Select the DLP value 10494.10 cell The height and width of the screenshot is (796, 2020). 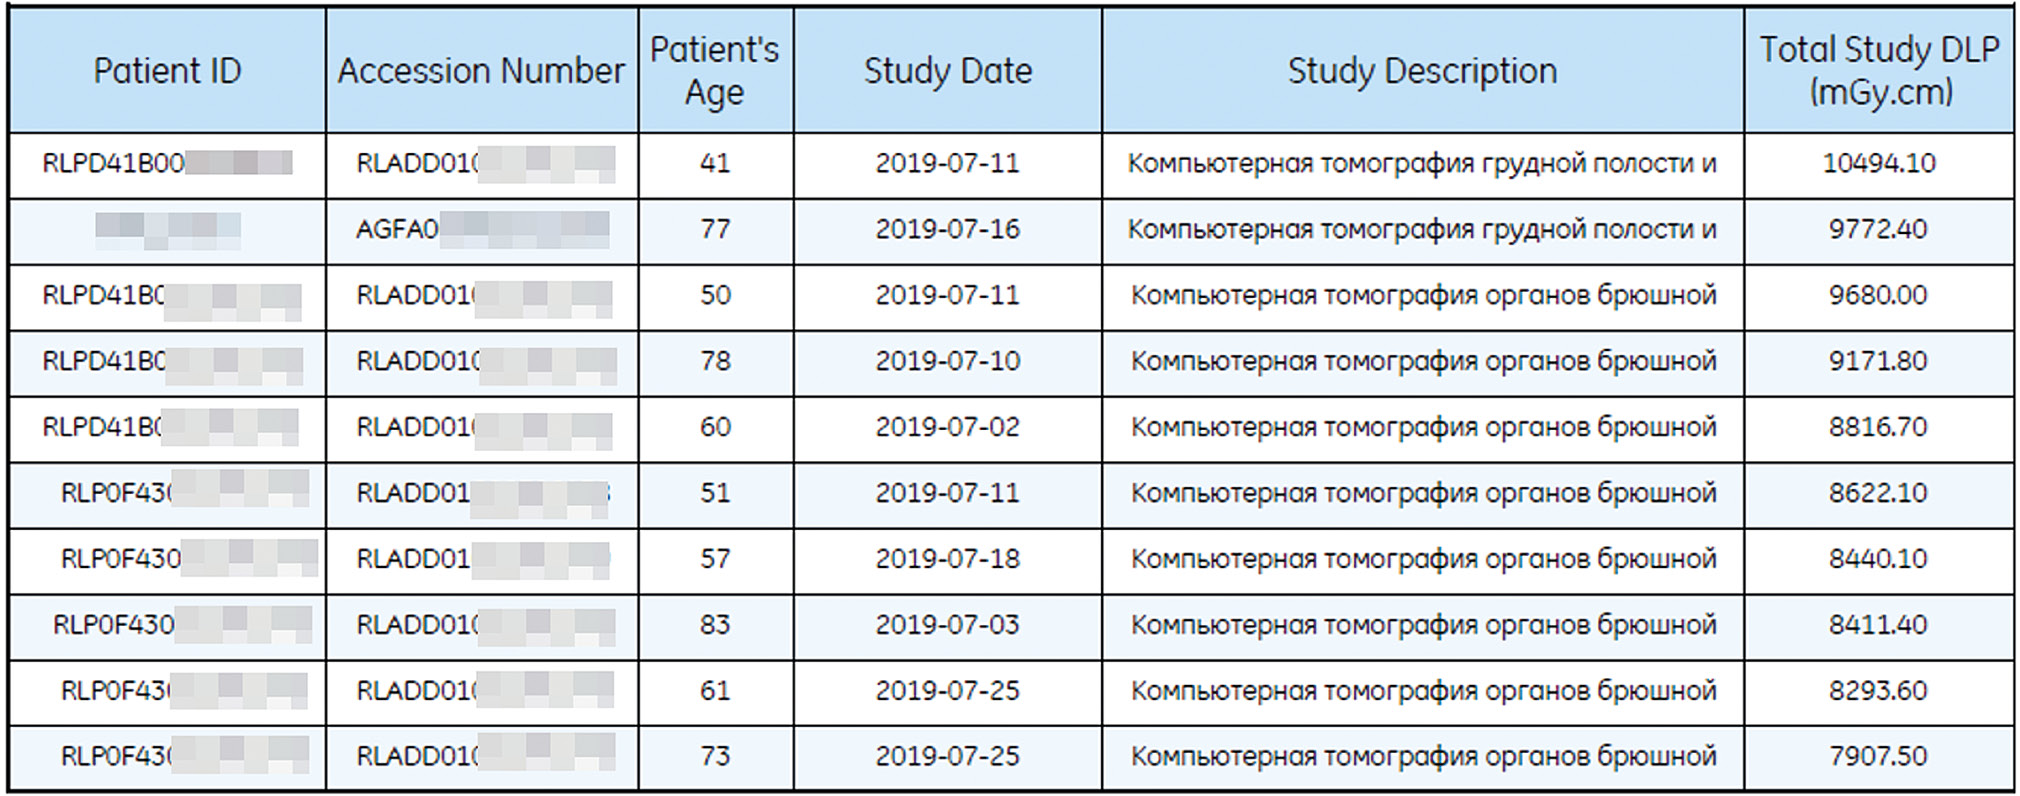point(1879,163)
